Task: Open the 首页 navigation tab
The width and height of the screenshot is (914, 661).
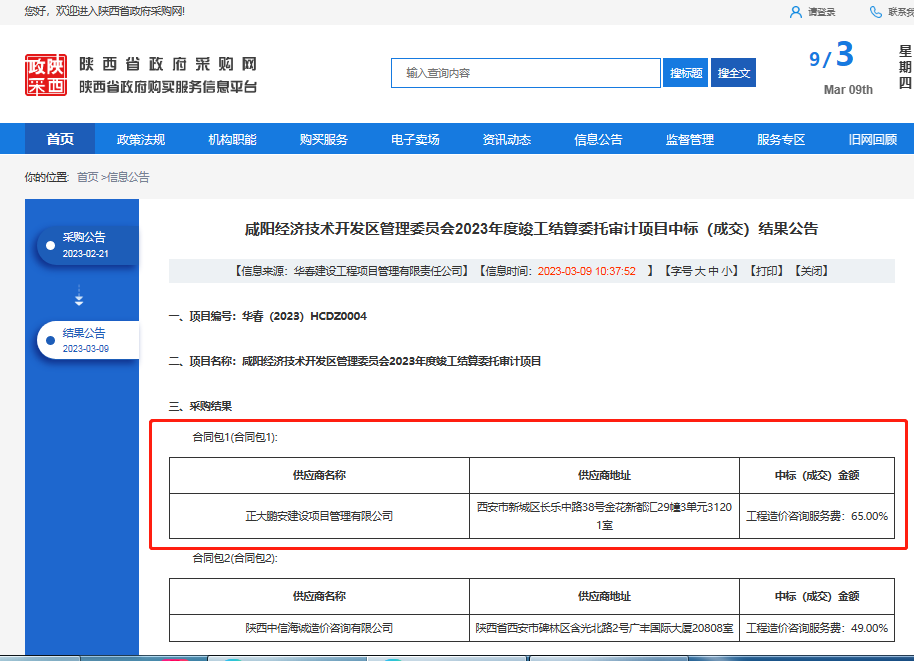Action: 60,140
